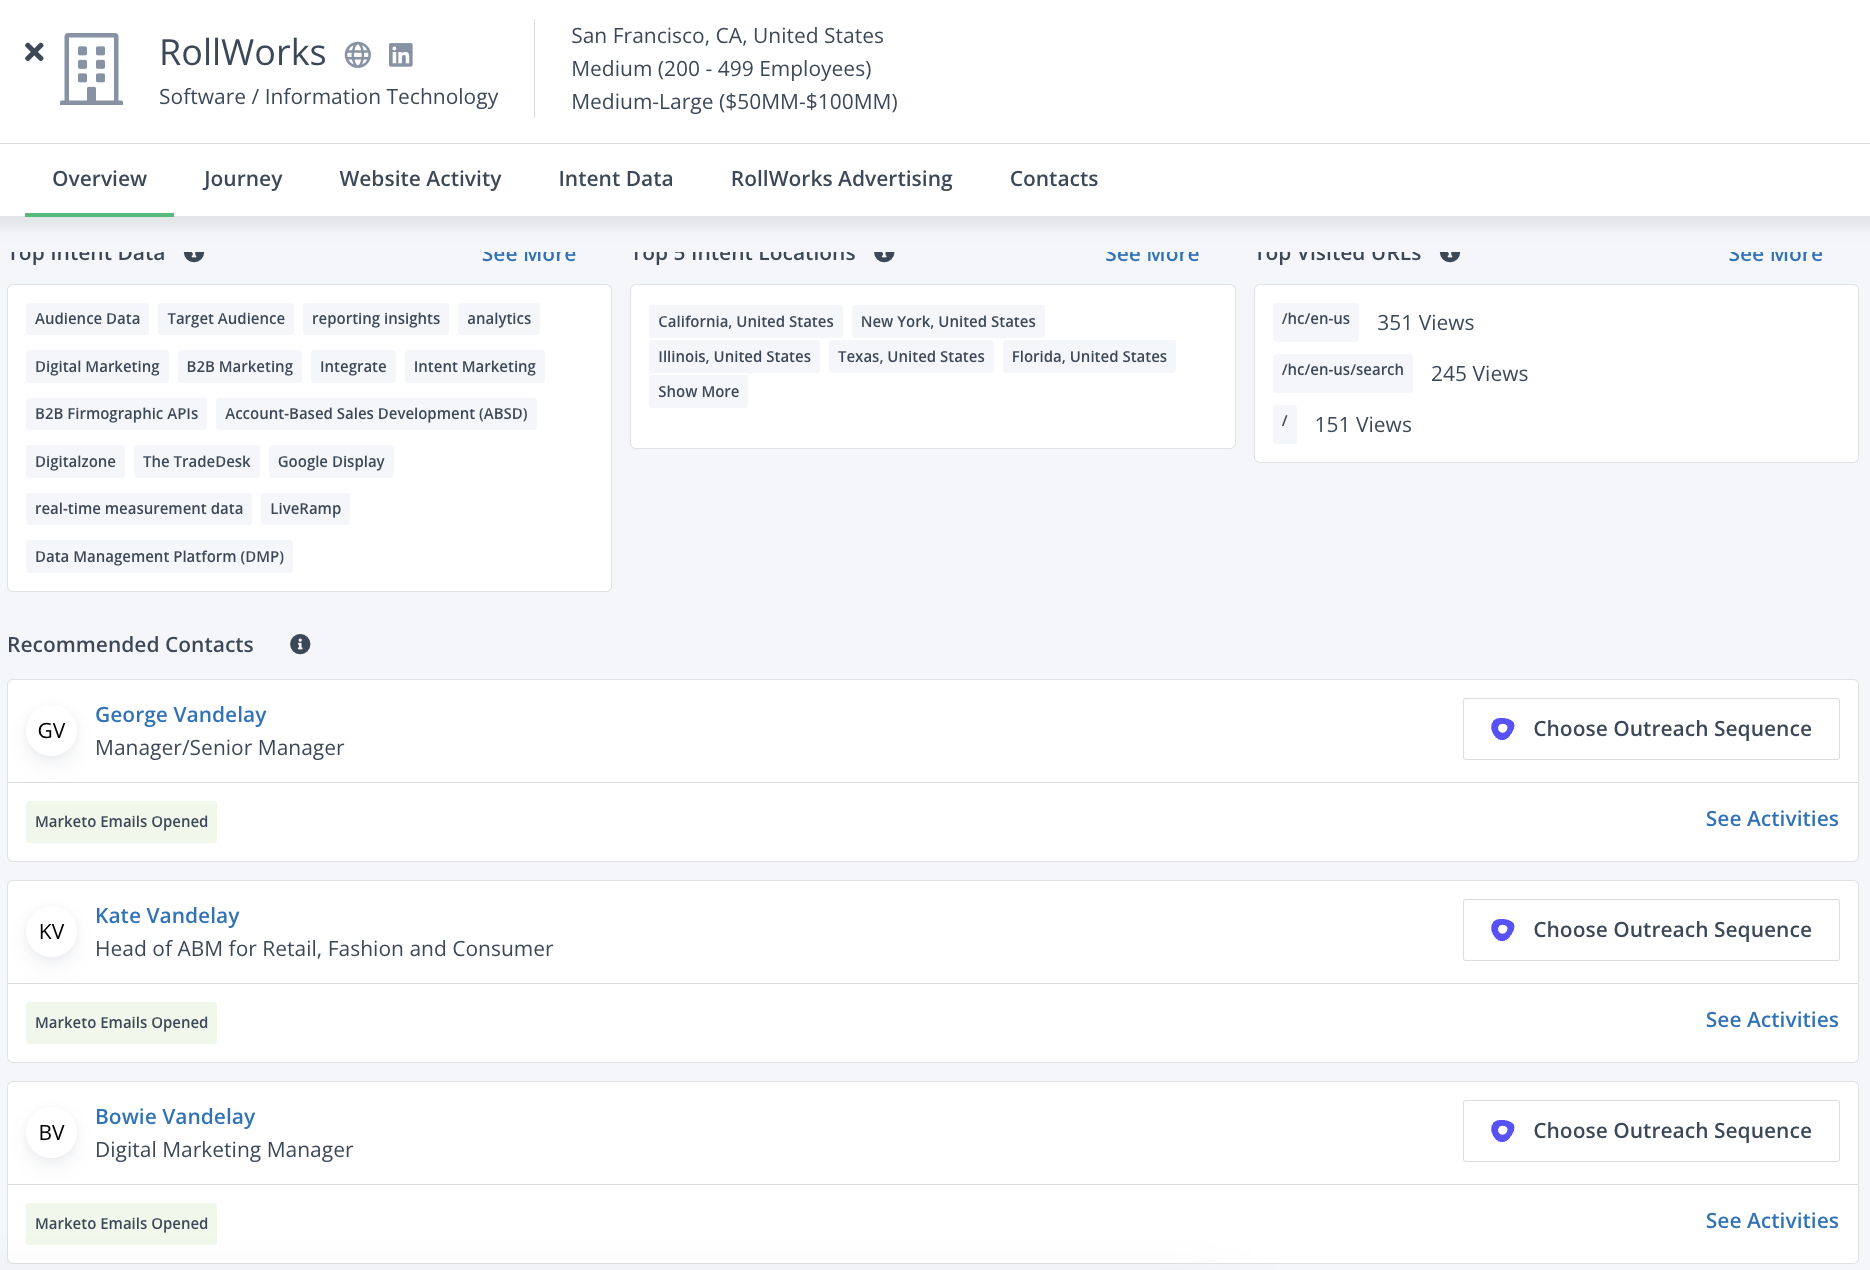1870x1270 pixels.
Task: Open Bowie Vandelay's contact profile
Action: [175, 1116]
